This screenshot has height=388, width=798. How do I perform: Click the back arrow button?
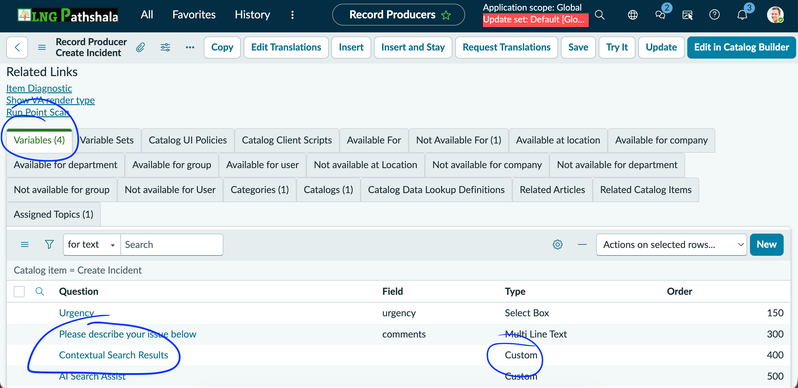point(17,47)
